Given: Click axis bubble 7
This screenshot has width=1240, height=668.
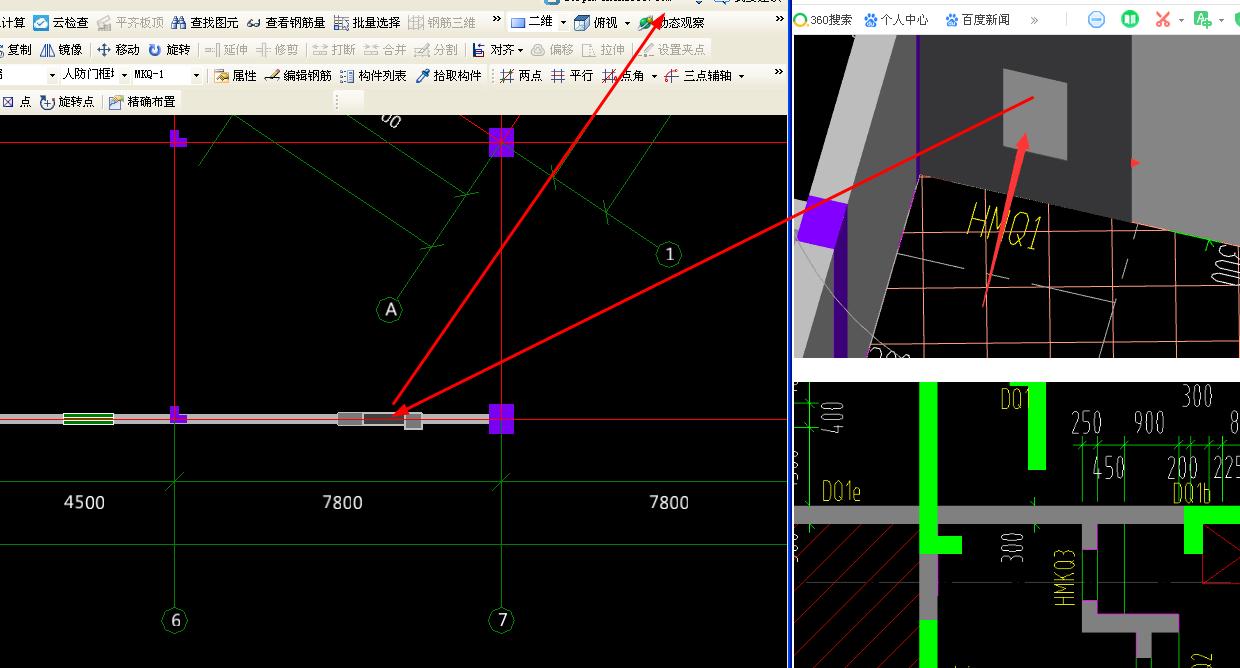Looking at the screenshot, I should [x=502, y=620].
